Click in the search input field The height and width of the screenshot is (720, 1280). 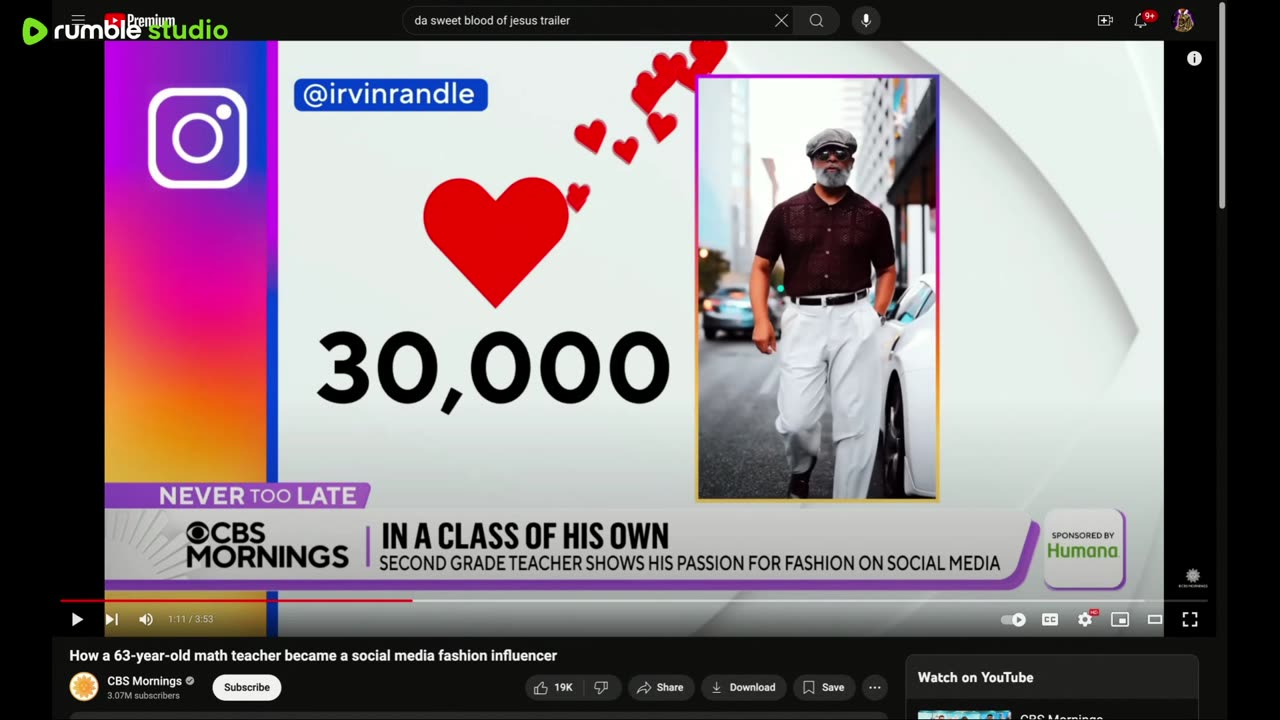coord(590,20)
